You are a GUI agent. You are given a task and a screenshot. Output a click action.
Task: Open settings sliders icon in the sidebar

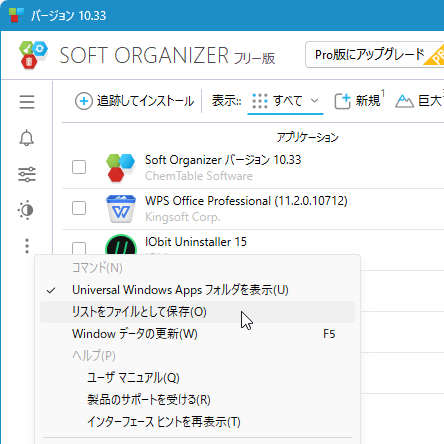click(x=27, y=174)
